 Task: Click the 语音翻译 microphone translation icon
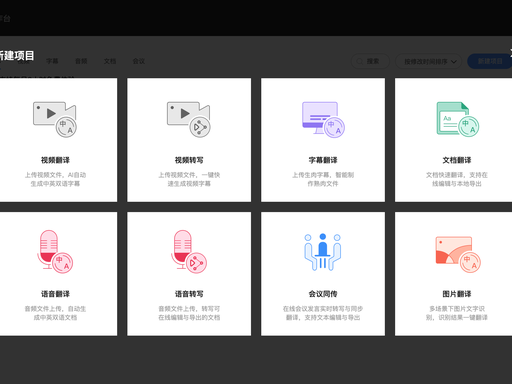point(55,251)
